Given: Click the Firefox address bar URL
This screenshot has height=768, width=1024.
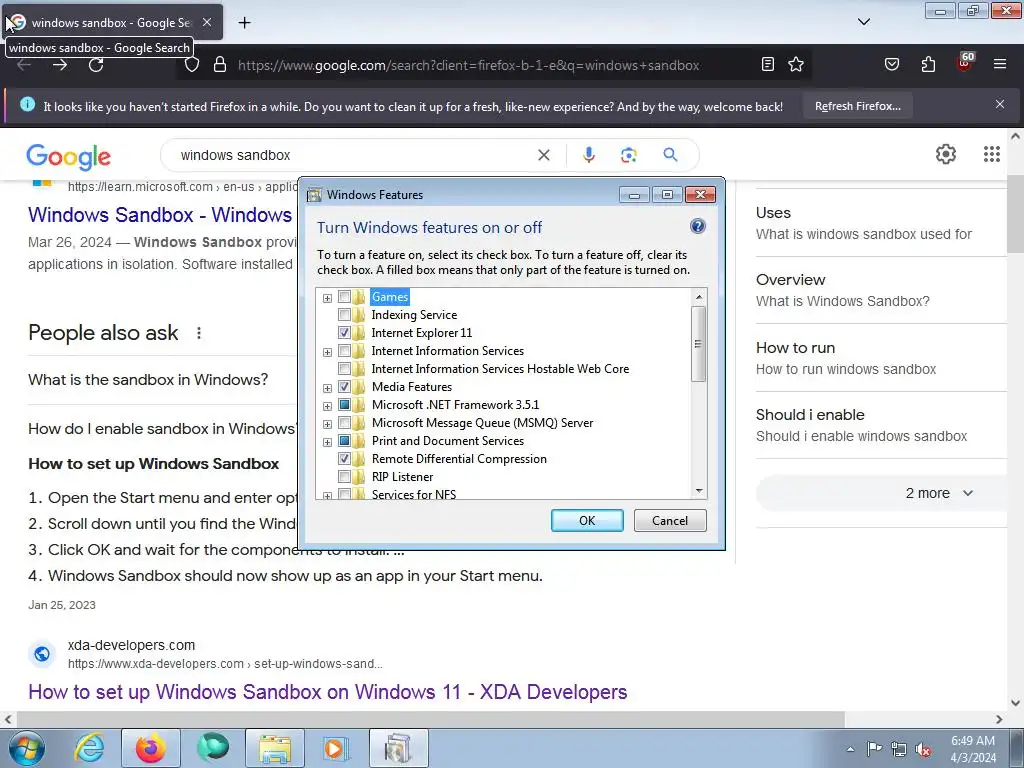Looking at the screenshot, I should 468,65.
